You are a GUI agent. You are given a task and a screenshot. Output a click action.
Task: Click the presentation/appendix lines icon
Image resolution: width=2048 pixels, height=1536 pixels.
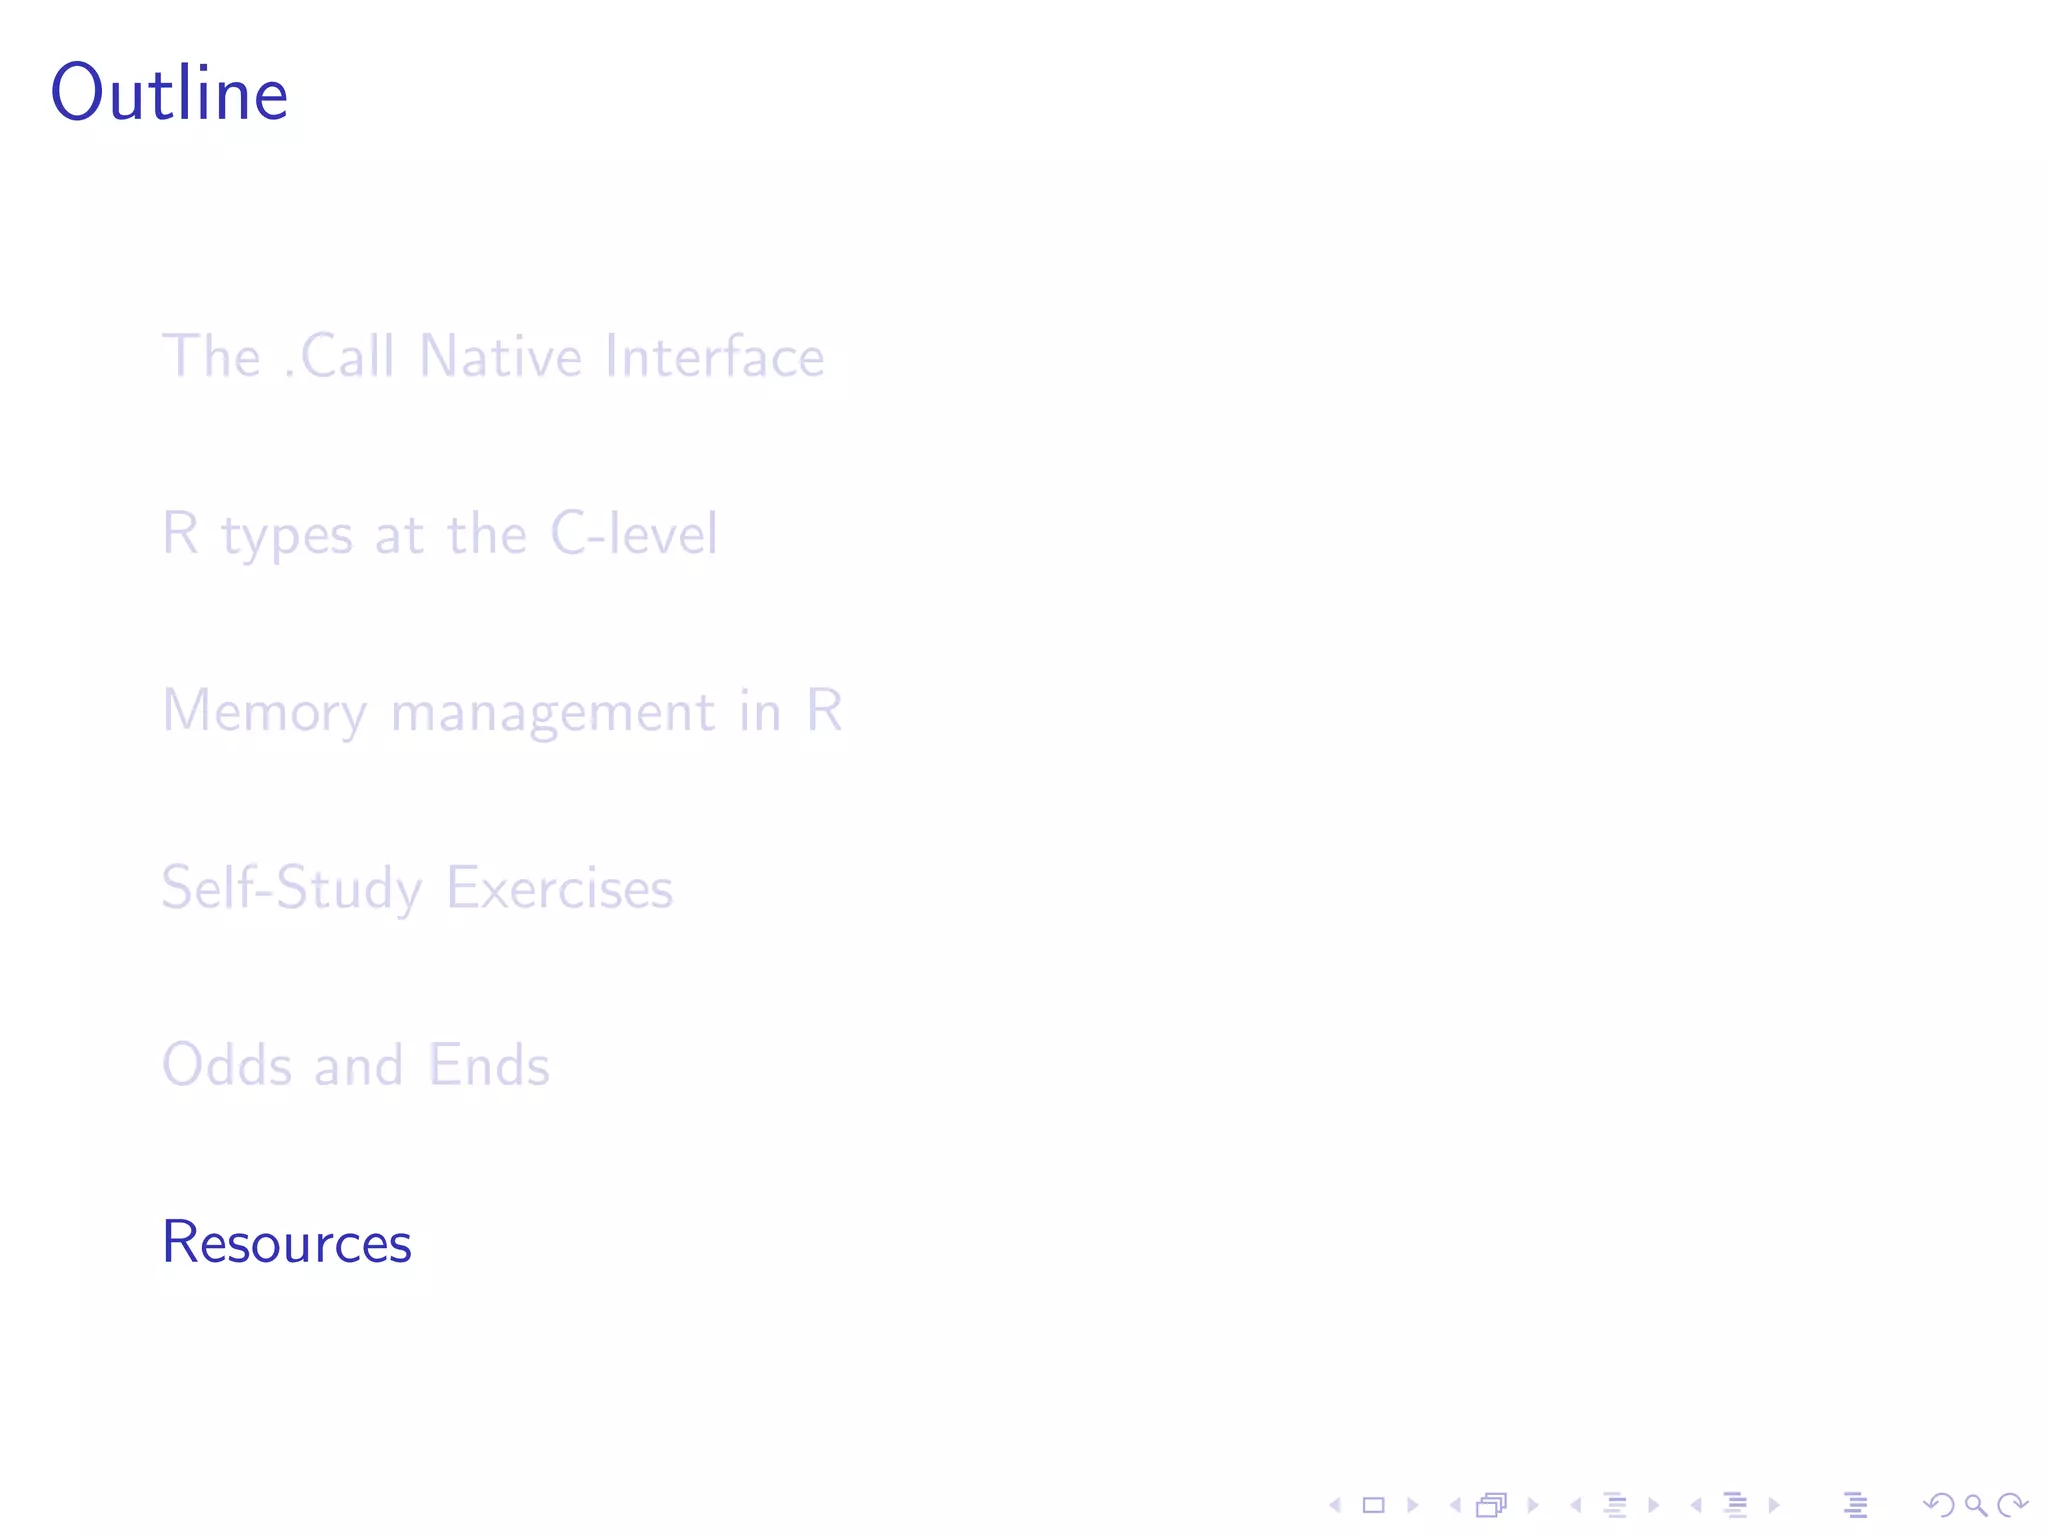coord(1855,1505)
